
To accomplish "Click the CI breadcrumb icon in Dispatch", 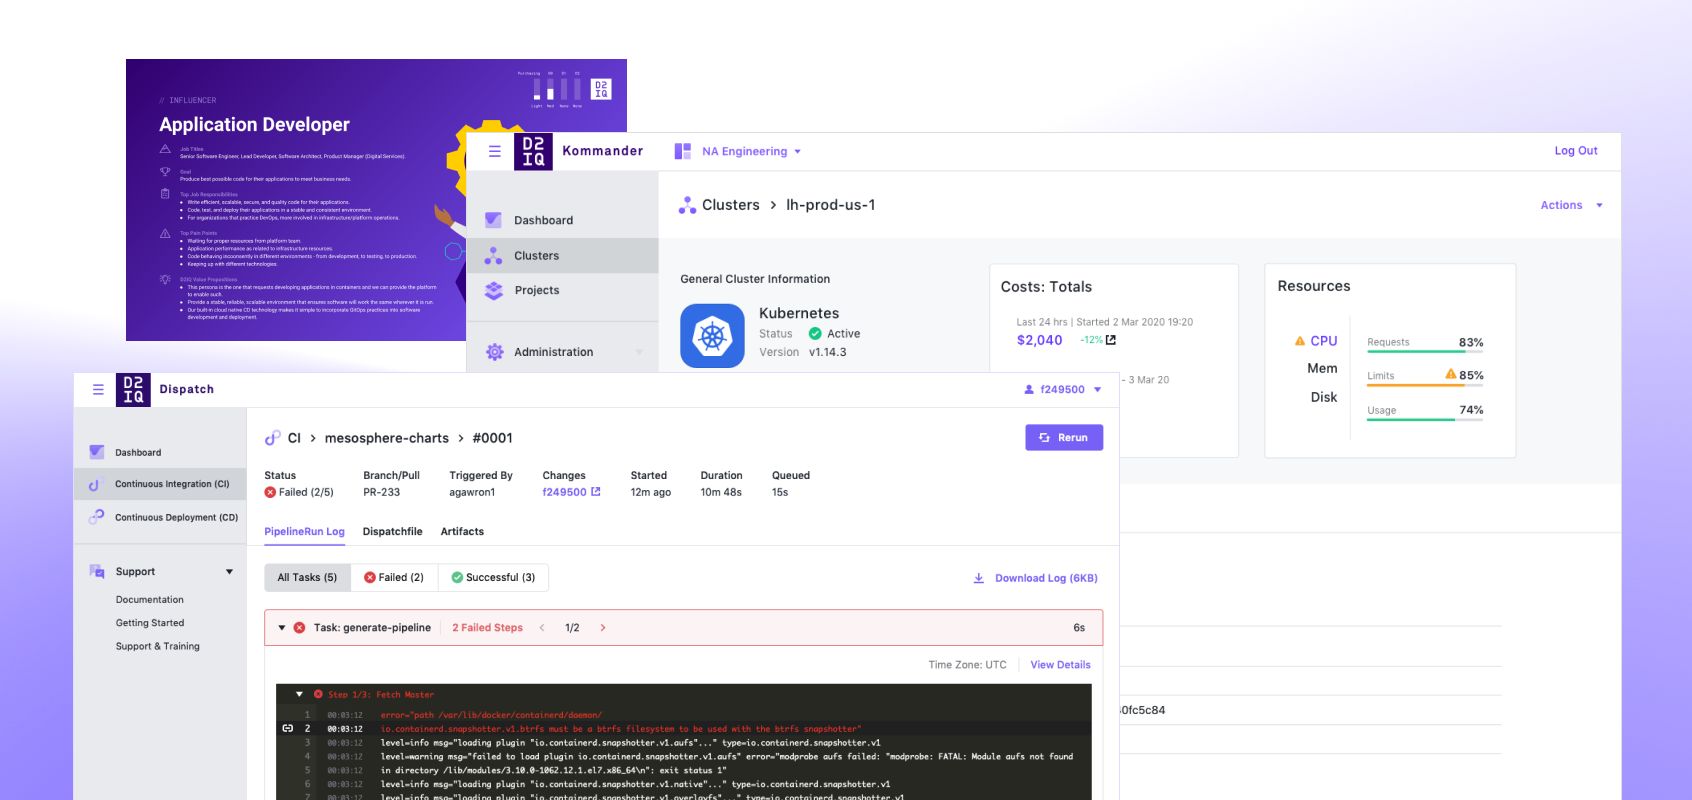I will coord(272,438).
